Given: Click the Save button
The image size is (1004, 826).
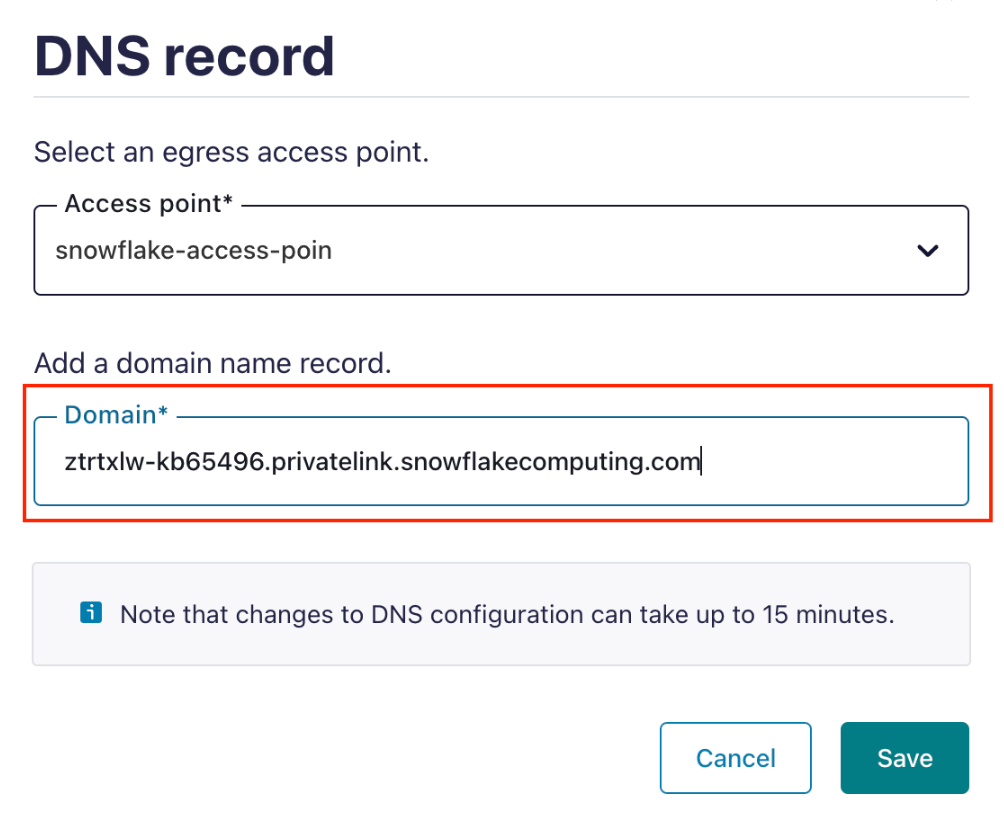Looking at the screenshot, I should [904, 757].
